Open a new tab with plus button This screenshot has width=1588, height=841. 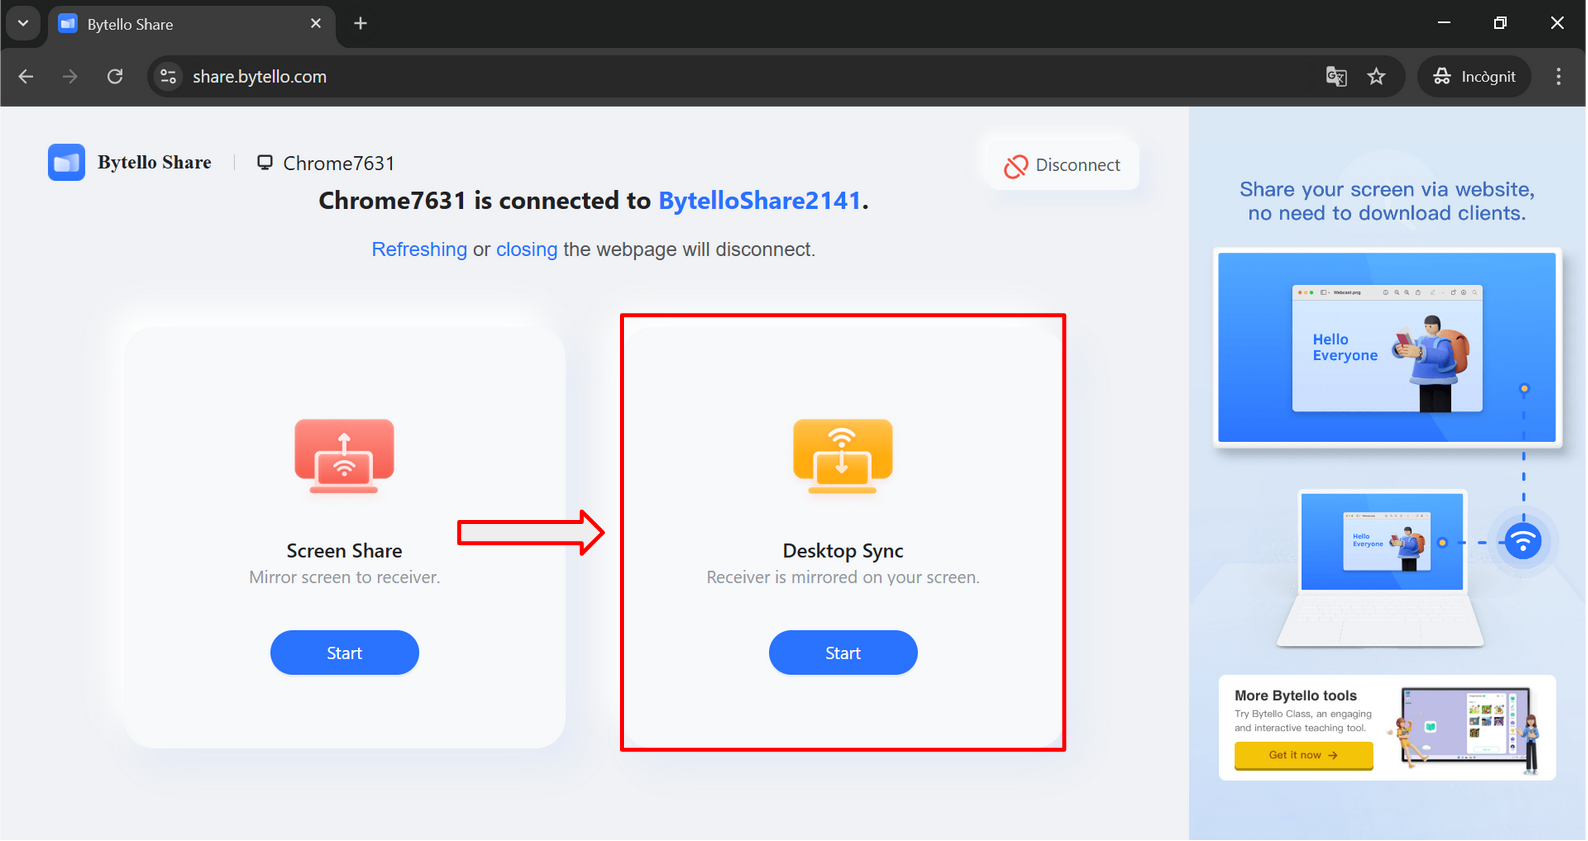pos(361,23)
